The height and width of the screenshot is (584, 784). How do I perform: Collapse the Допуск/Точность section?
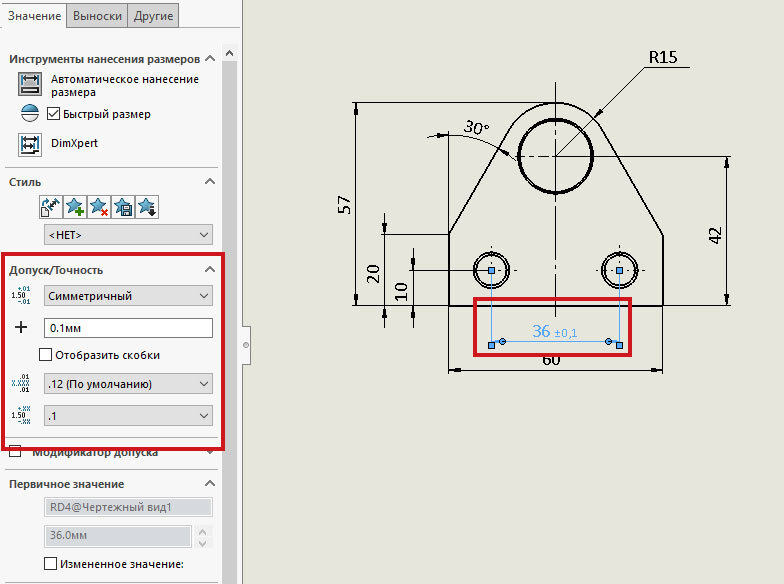[x=210, y=270]
